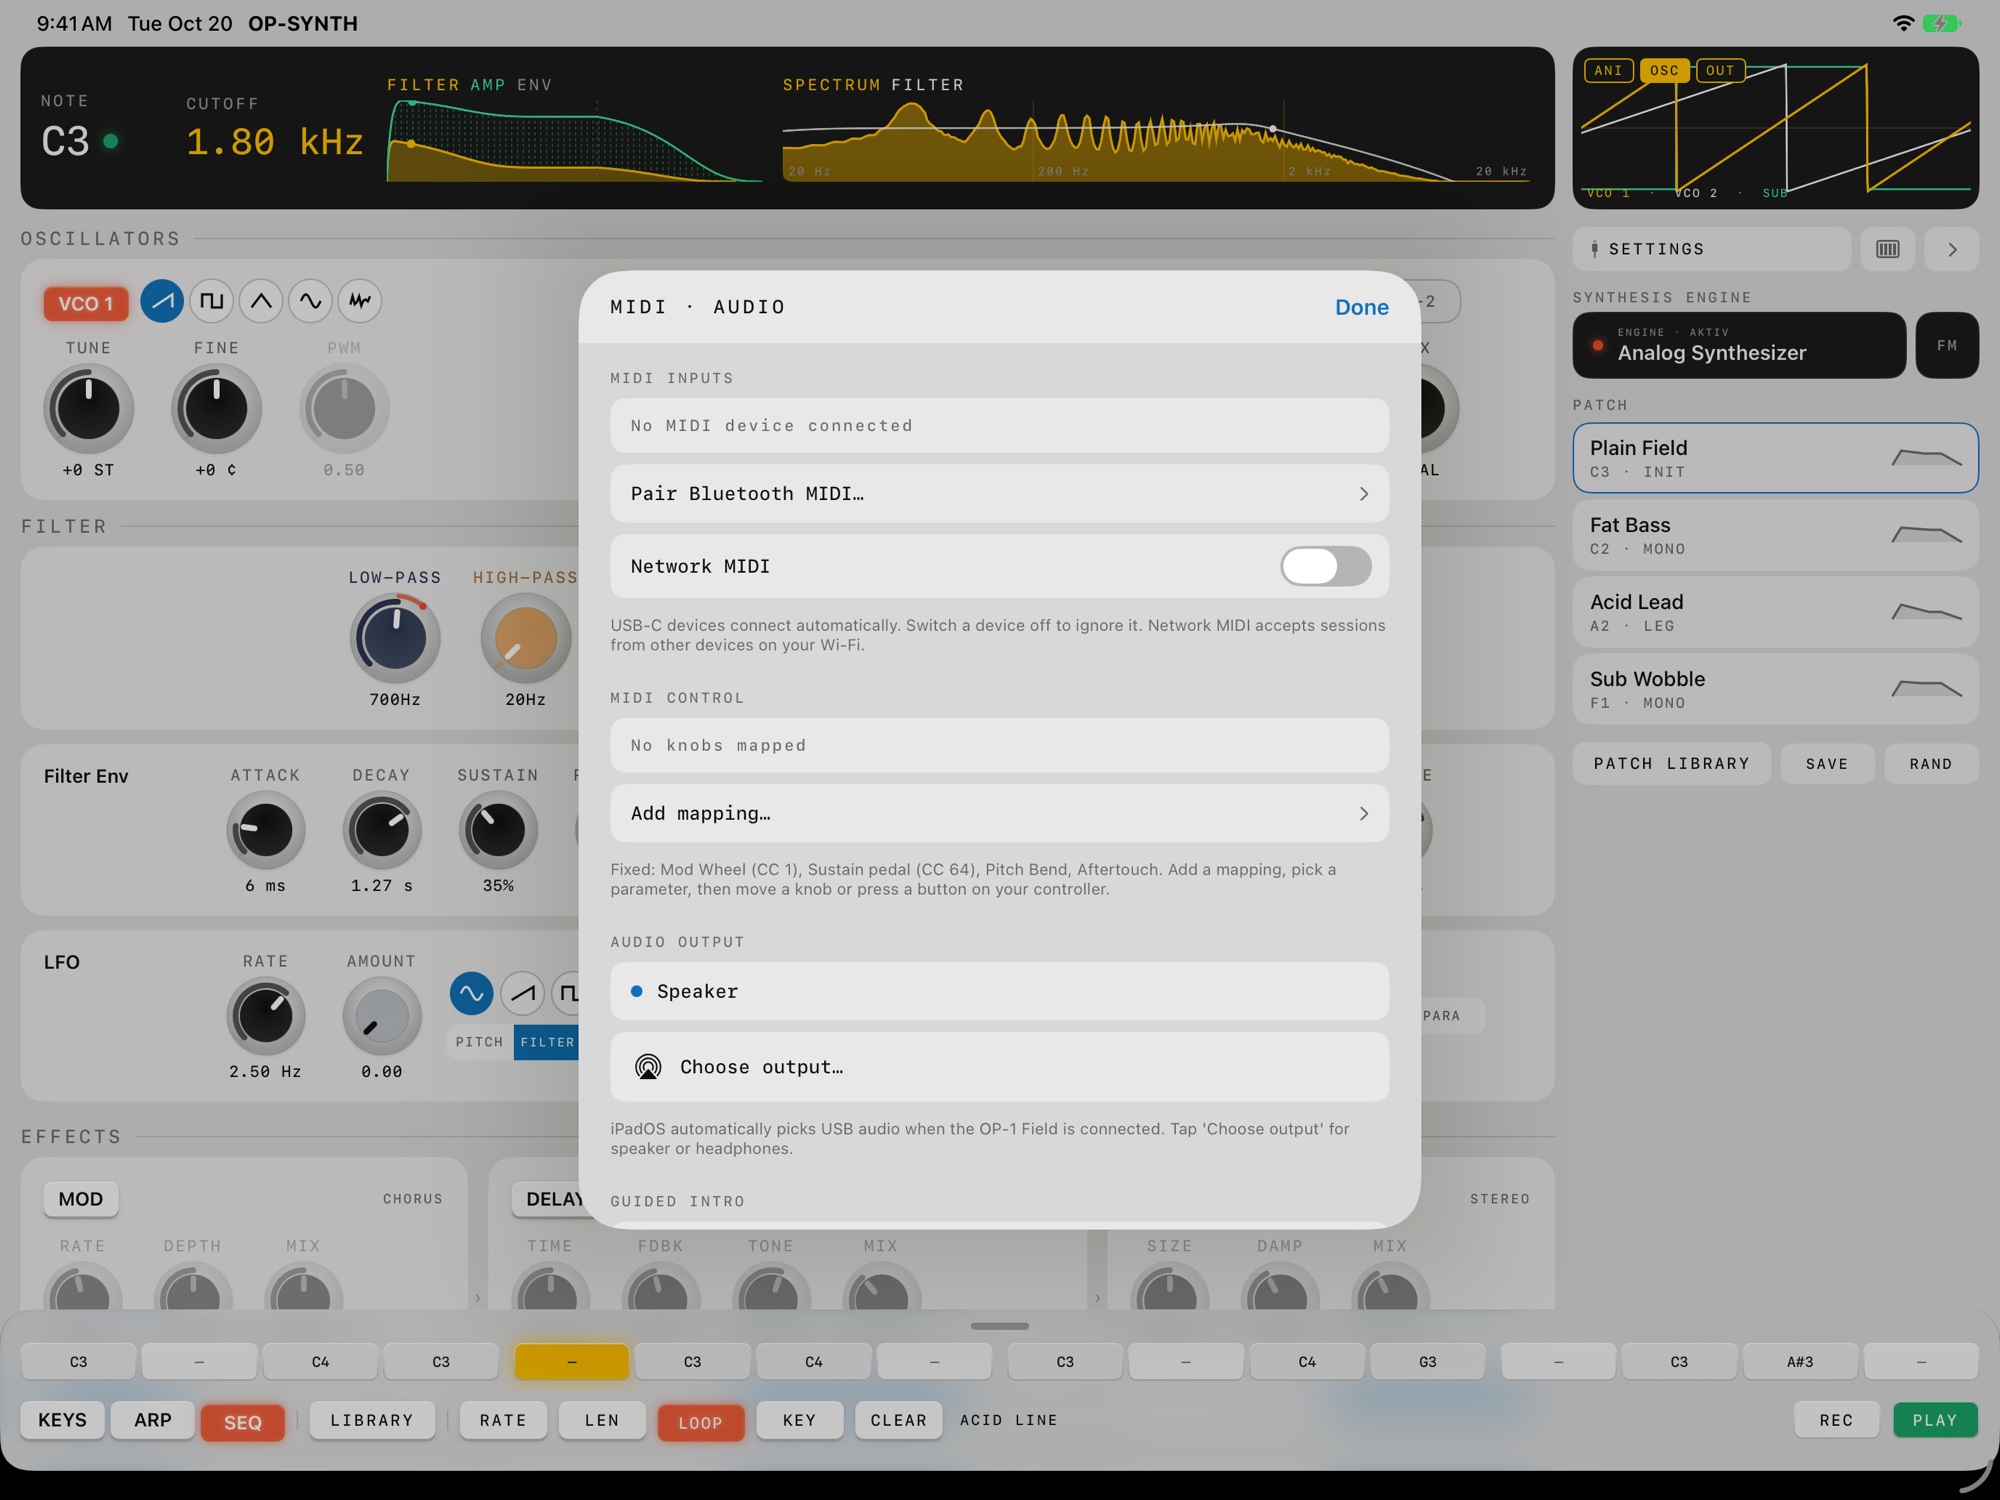Switch engine to FM

point(1947,345)
